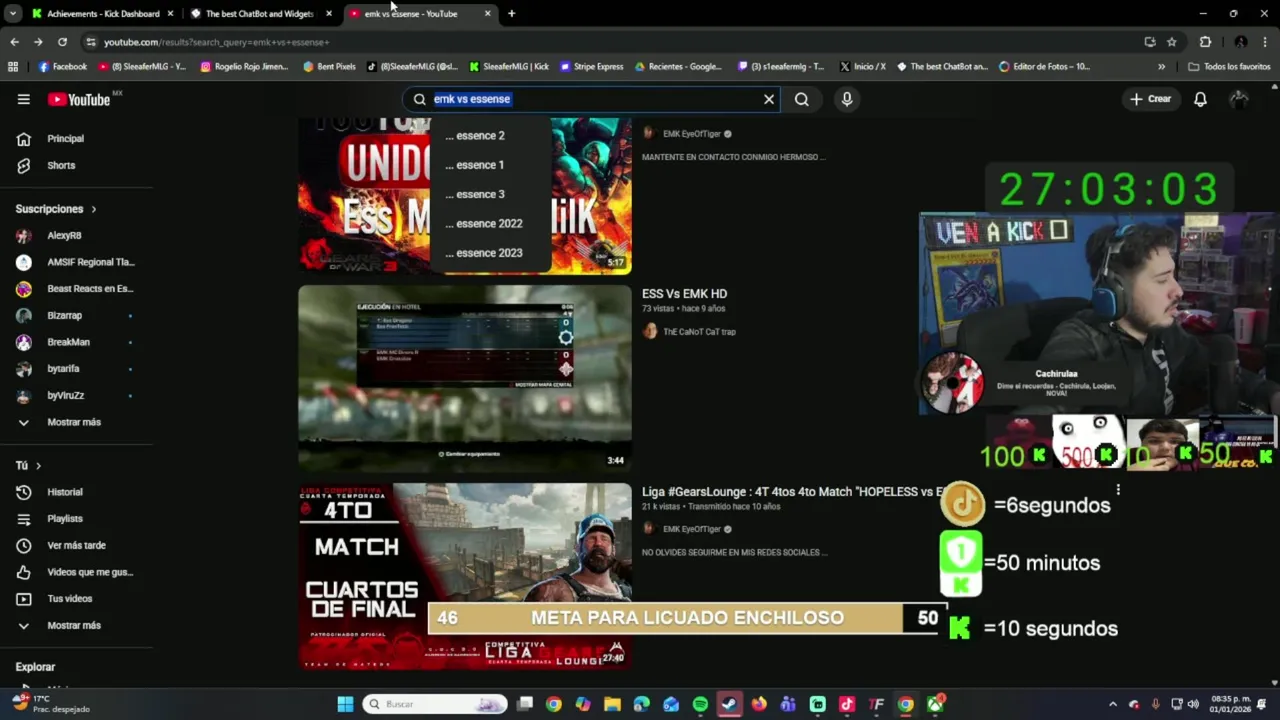Screen dimensions: 1280x720
Task: Click the search field with emk vs essense
Action: tap(590, 99)
